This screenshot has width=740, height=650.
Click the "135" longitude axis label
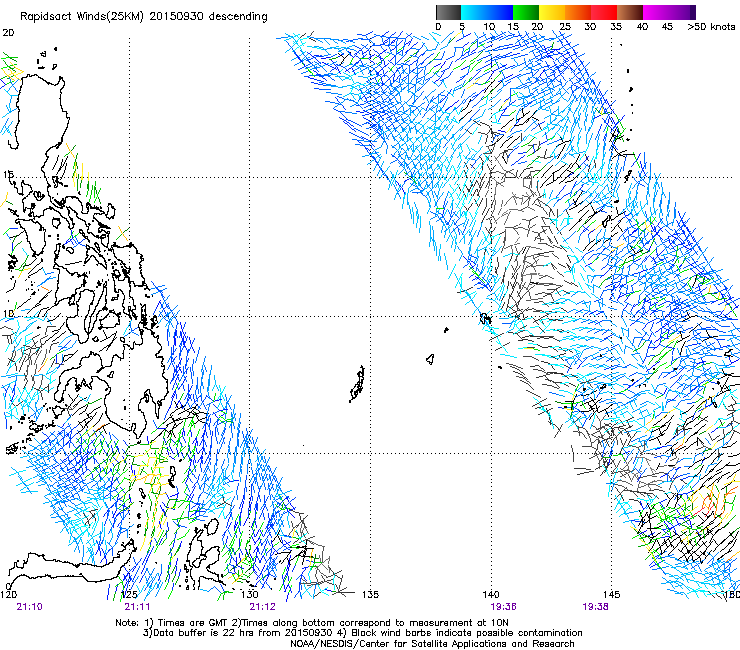[370, 594]
